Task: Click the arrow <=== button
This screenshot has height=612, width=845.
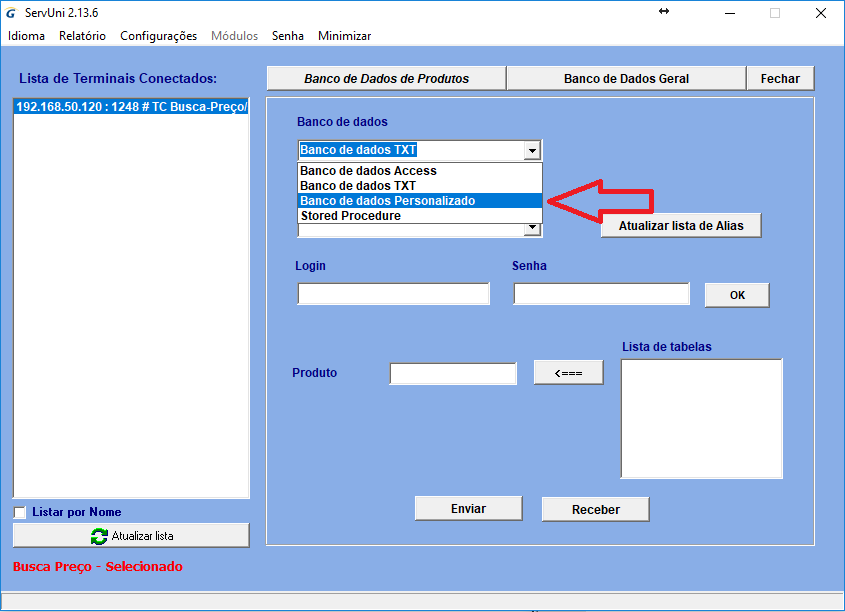Action: coord(568,373)
